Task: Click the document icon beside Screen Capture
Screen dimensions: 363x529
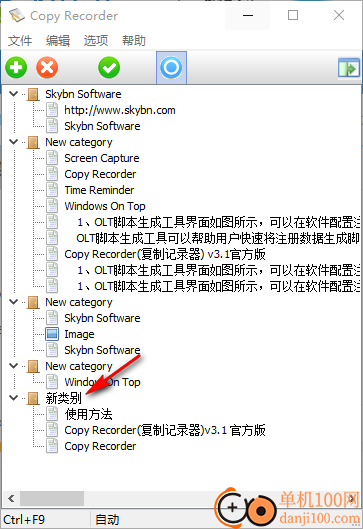Action: (52, 158)
